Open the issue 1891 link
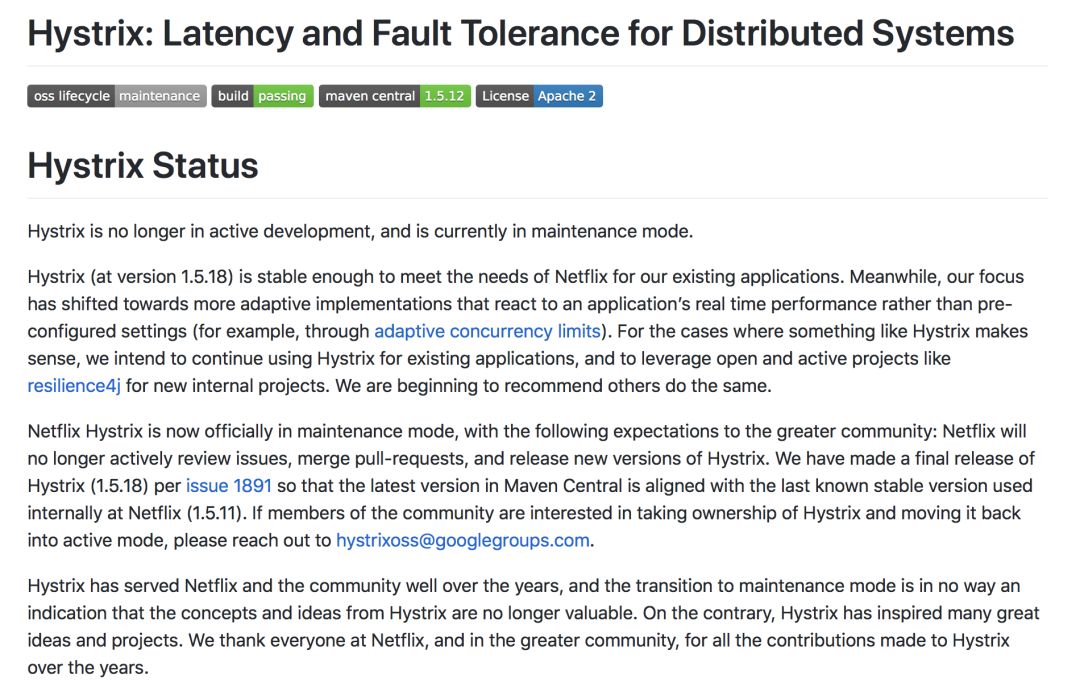This screenshot has height=692, width=1080. 229,485
